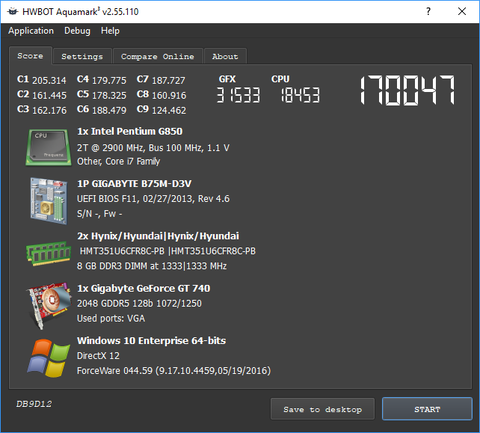Click the START benchmark button

click(427, 409)
